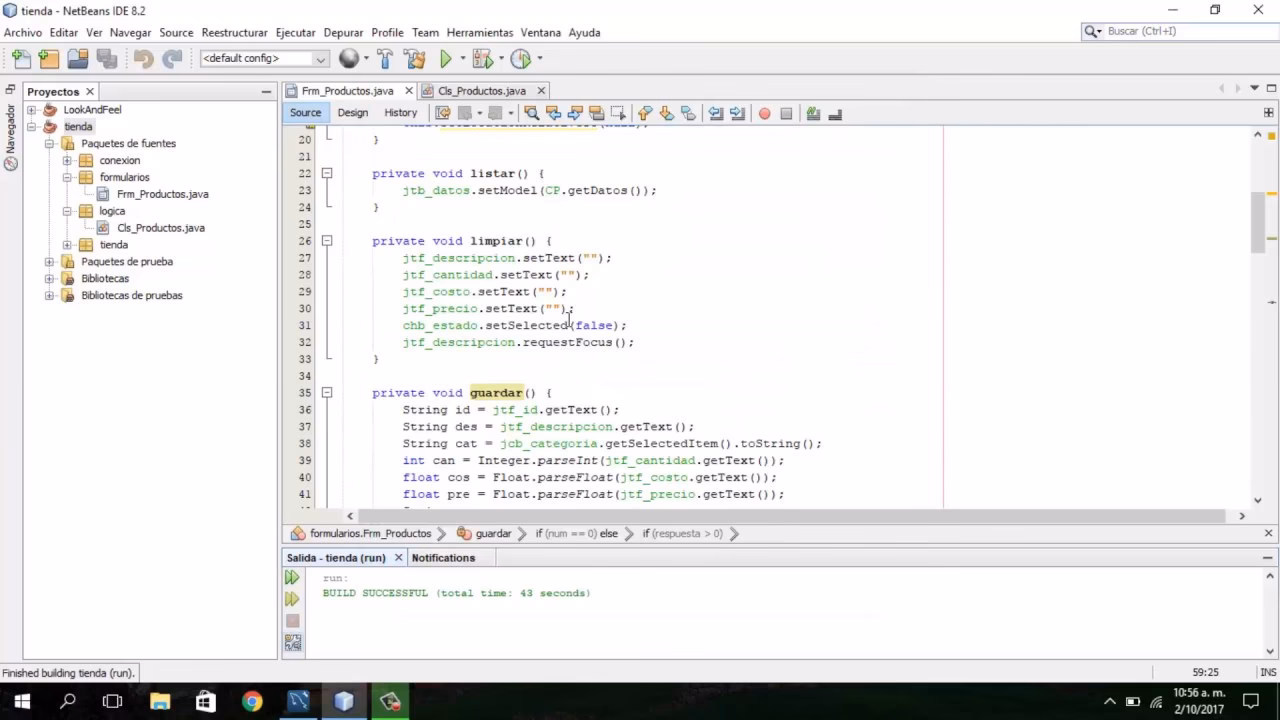
Task: Expand the conexion package node
Action: pos(67,161)
